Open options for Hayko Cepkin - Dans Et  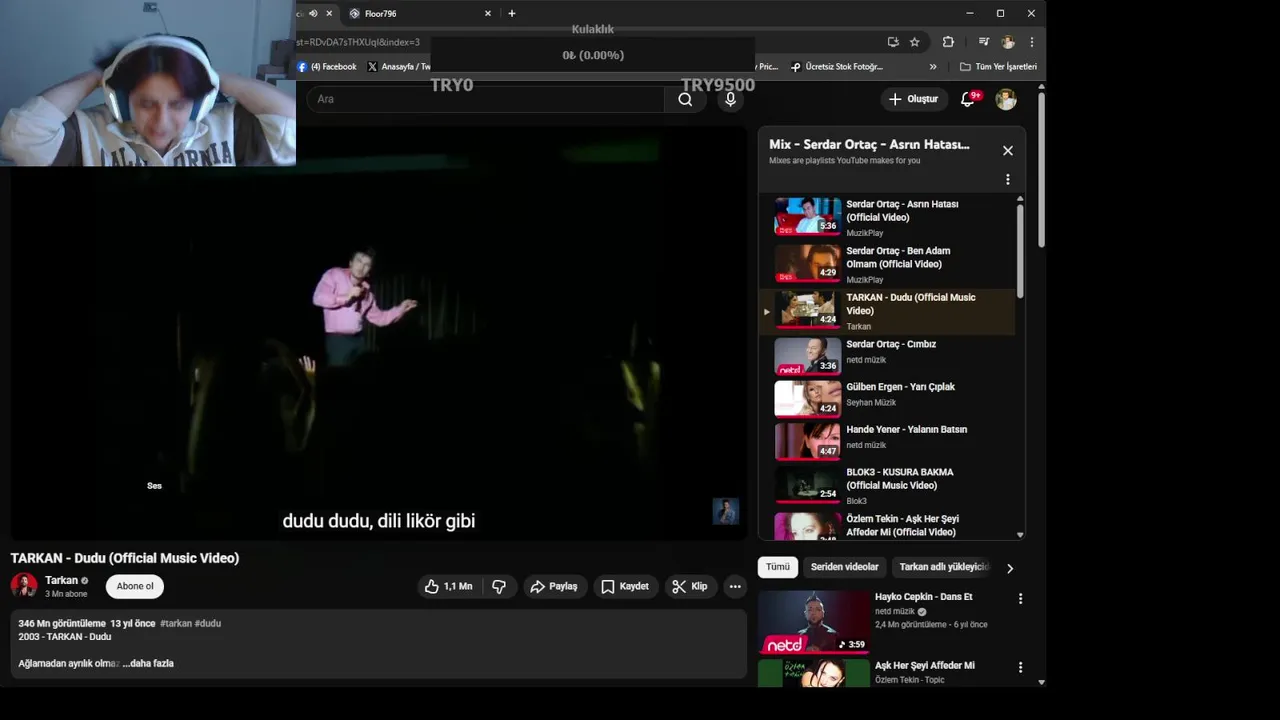click(1020, 599)
